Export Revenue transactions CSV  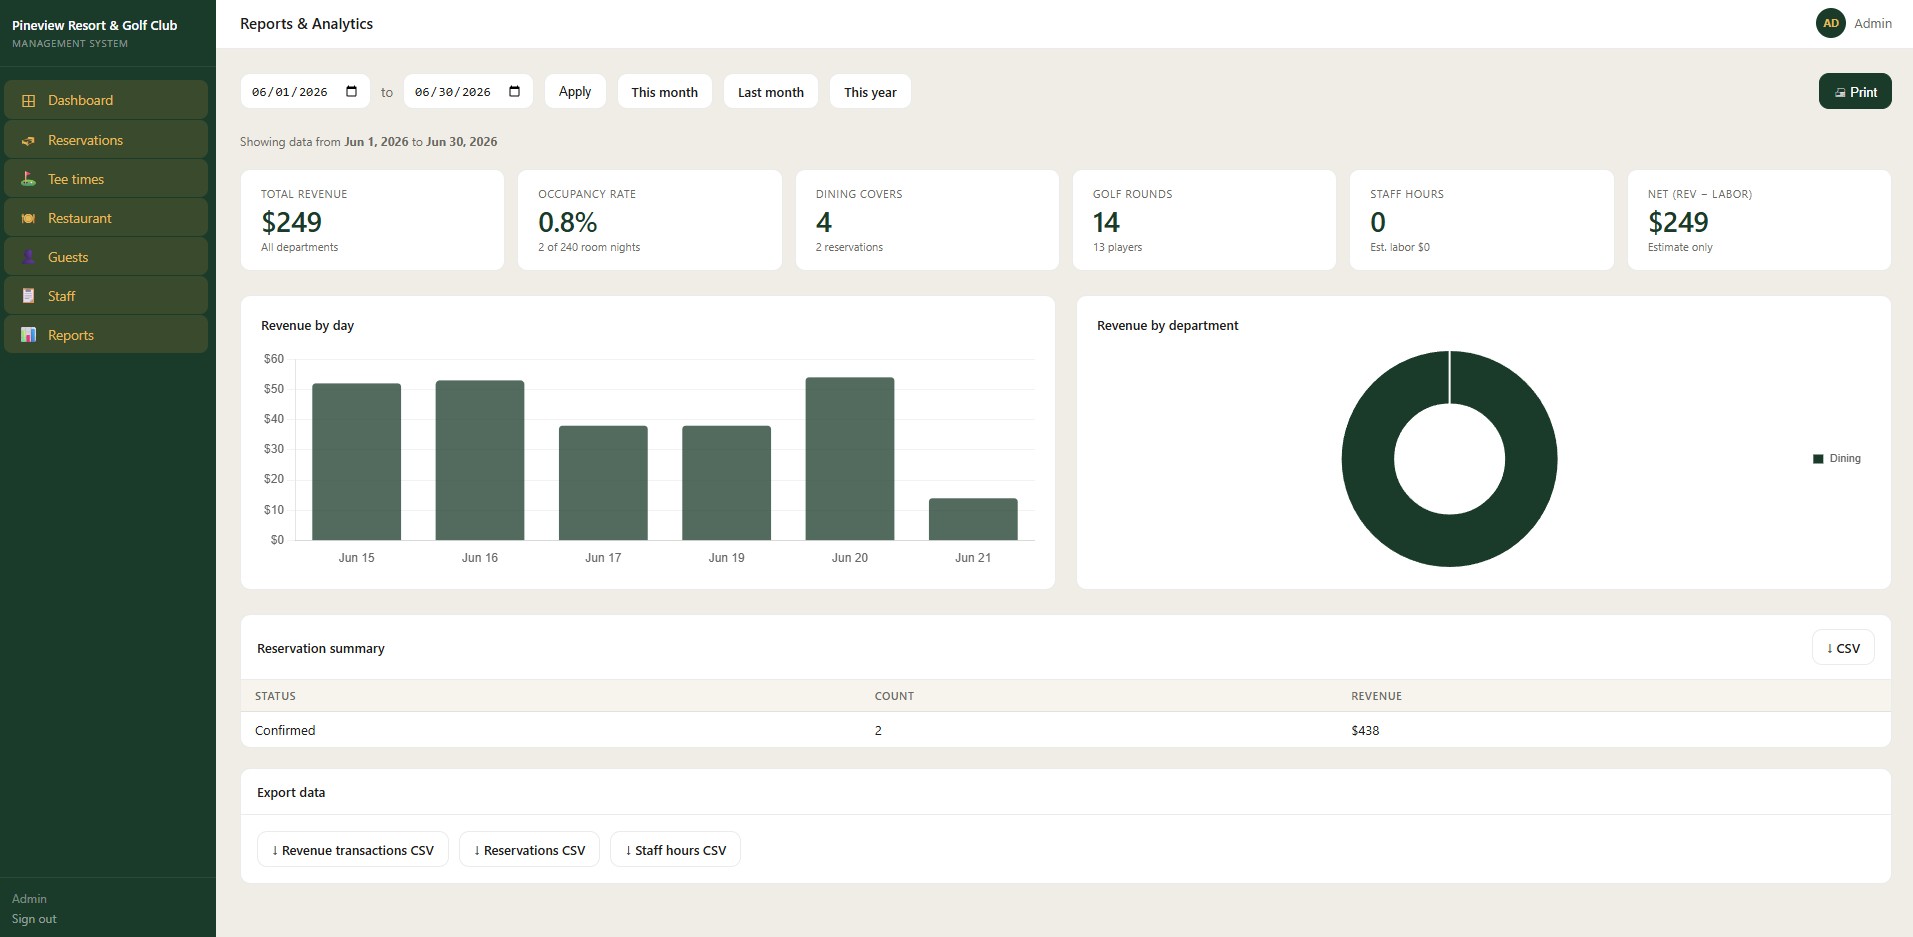click(353, 850)
